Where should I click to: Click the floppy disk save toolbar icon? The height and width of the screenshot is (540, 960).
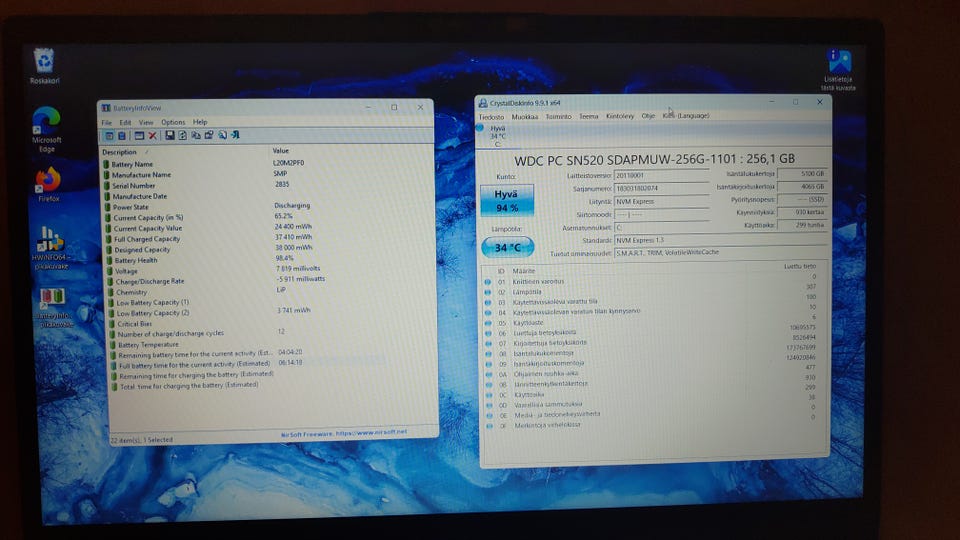[x=170, y=135]
